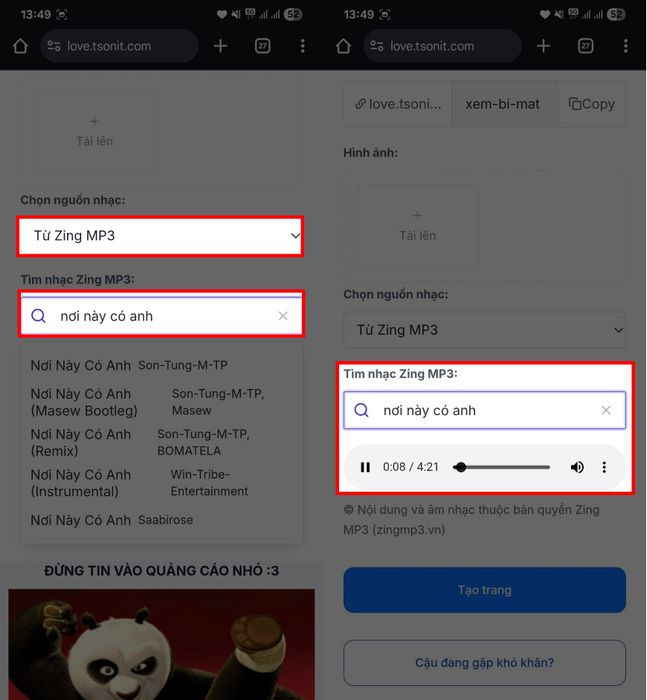Open the Từ Zing MP3 dropdown on left screen

(160, 236)
